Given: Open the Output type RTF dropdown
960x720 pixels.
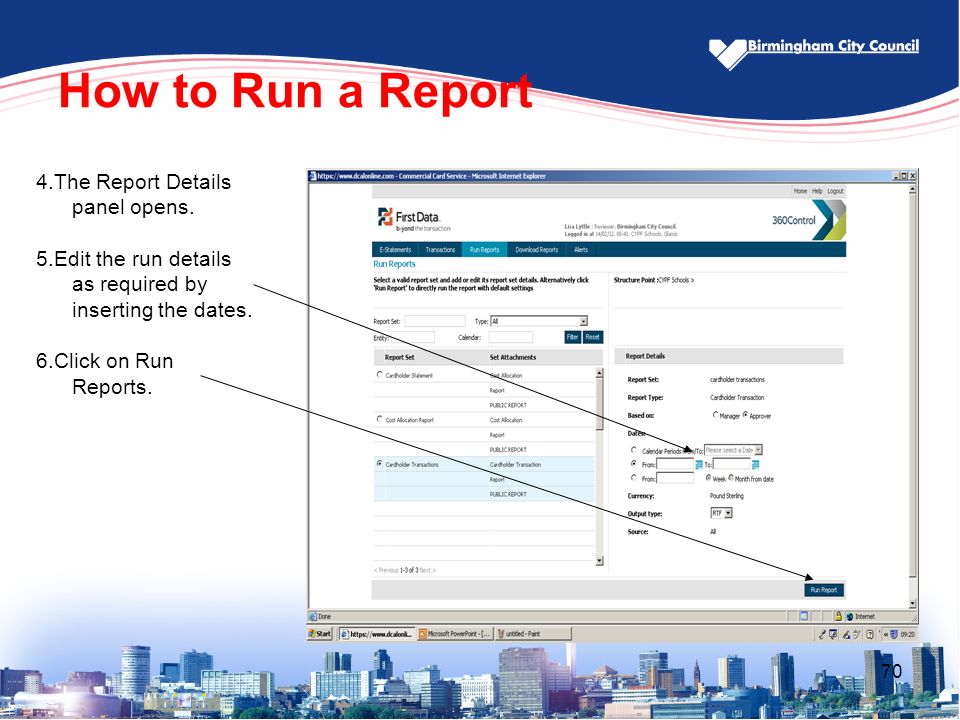Looking at the screenshot, I should (721, 513).
